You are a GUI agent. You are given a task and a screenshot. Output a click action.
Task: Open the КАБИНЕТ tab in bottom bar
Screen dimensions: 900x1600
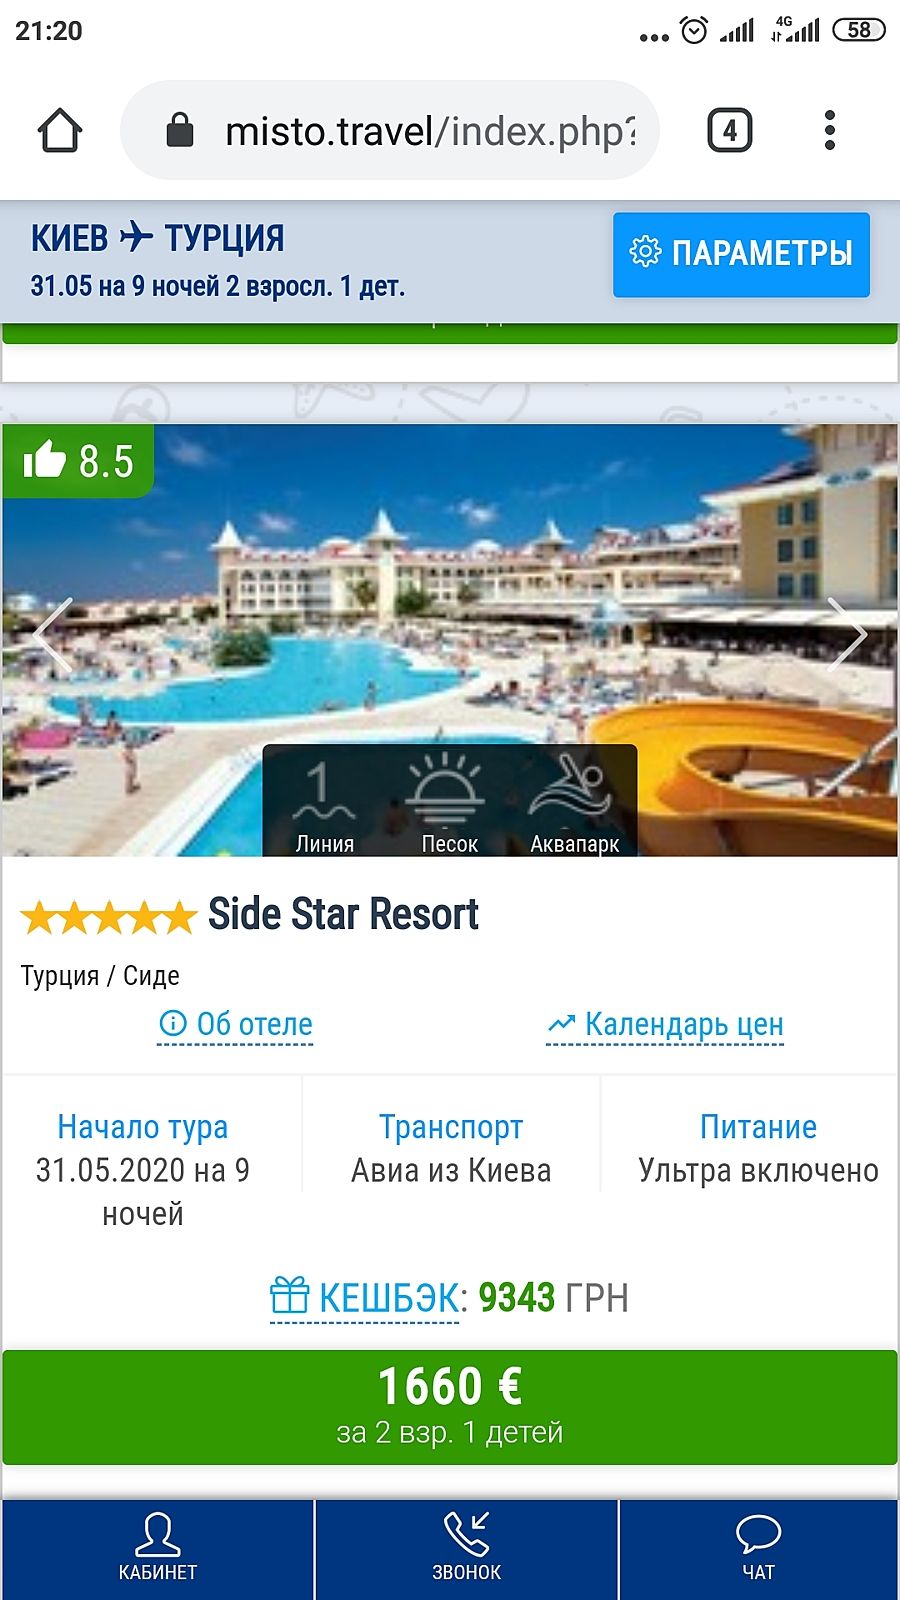point(158,1548)
